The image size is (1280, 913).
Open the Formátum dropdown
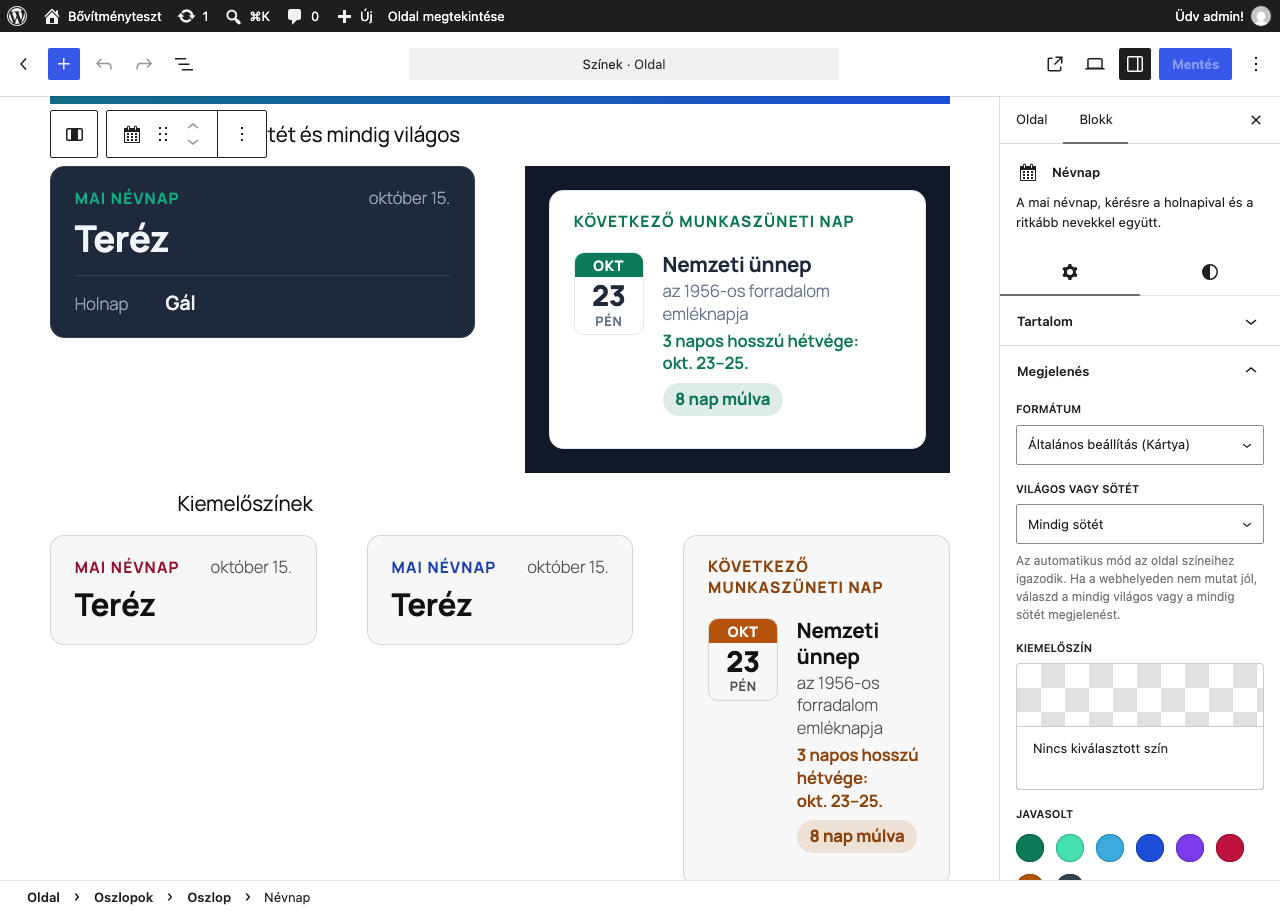[x=1140, y=445]
